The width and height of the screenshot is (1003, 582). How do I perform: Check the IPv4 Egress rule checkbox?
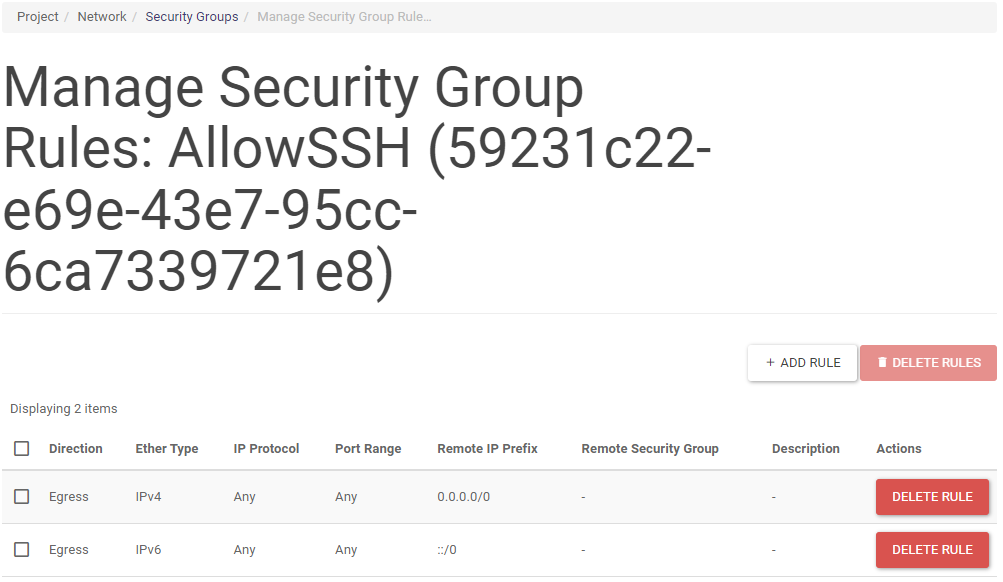pyautogui.click(x=22, y=497)
